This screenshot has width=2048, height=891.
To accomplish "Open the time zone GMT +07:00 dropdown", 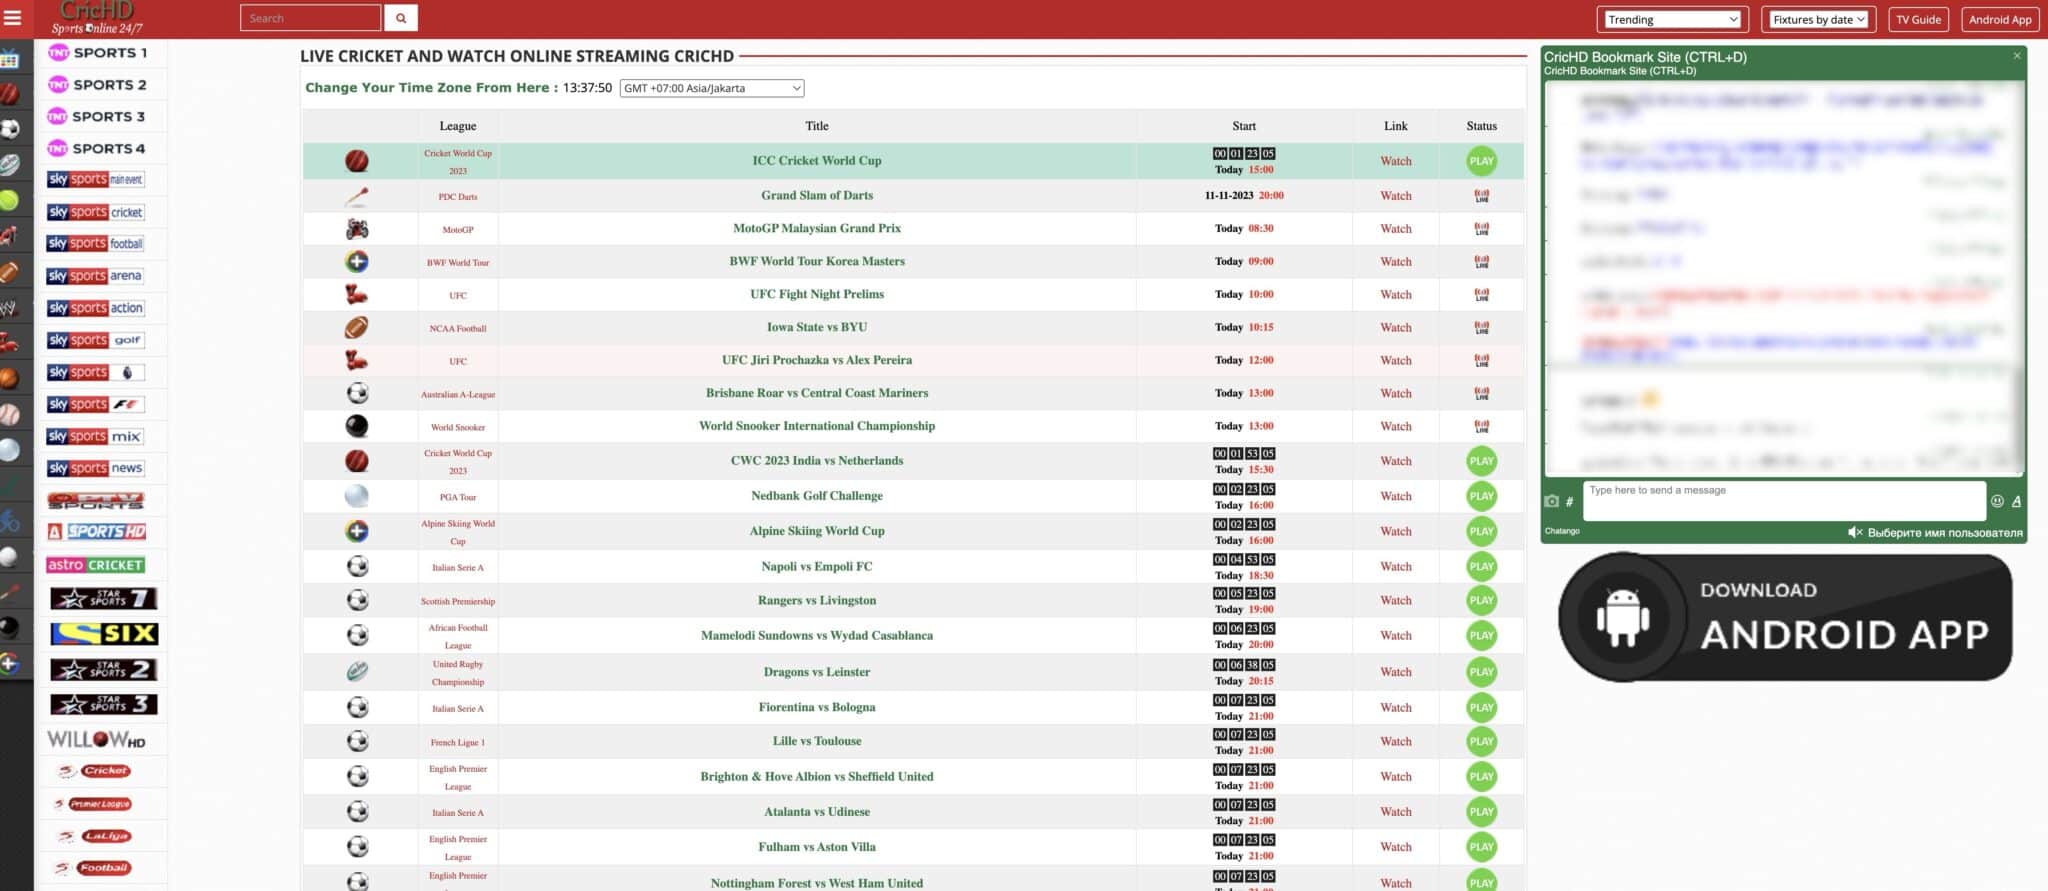I will (x=712, y=88).
